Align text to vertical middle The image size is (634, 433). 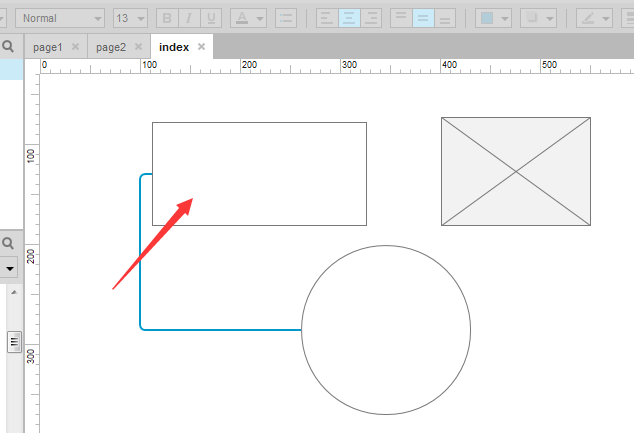coord(423,18)
